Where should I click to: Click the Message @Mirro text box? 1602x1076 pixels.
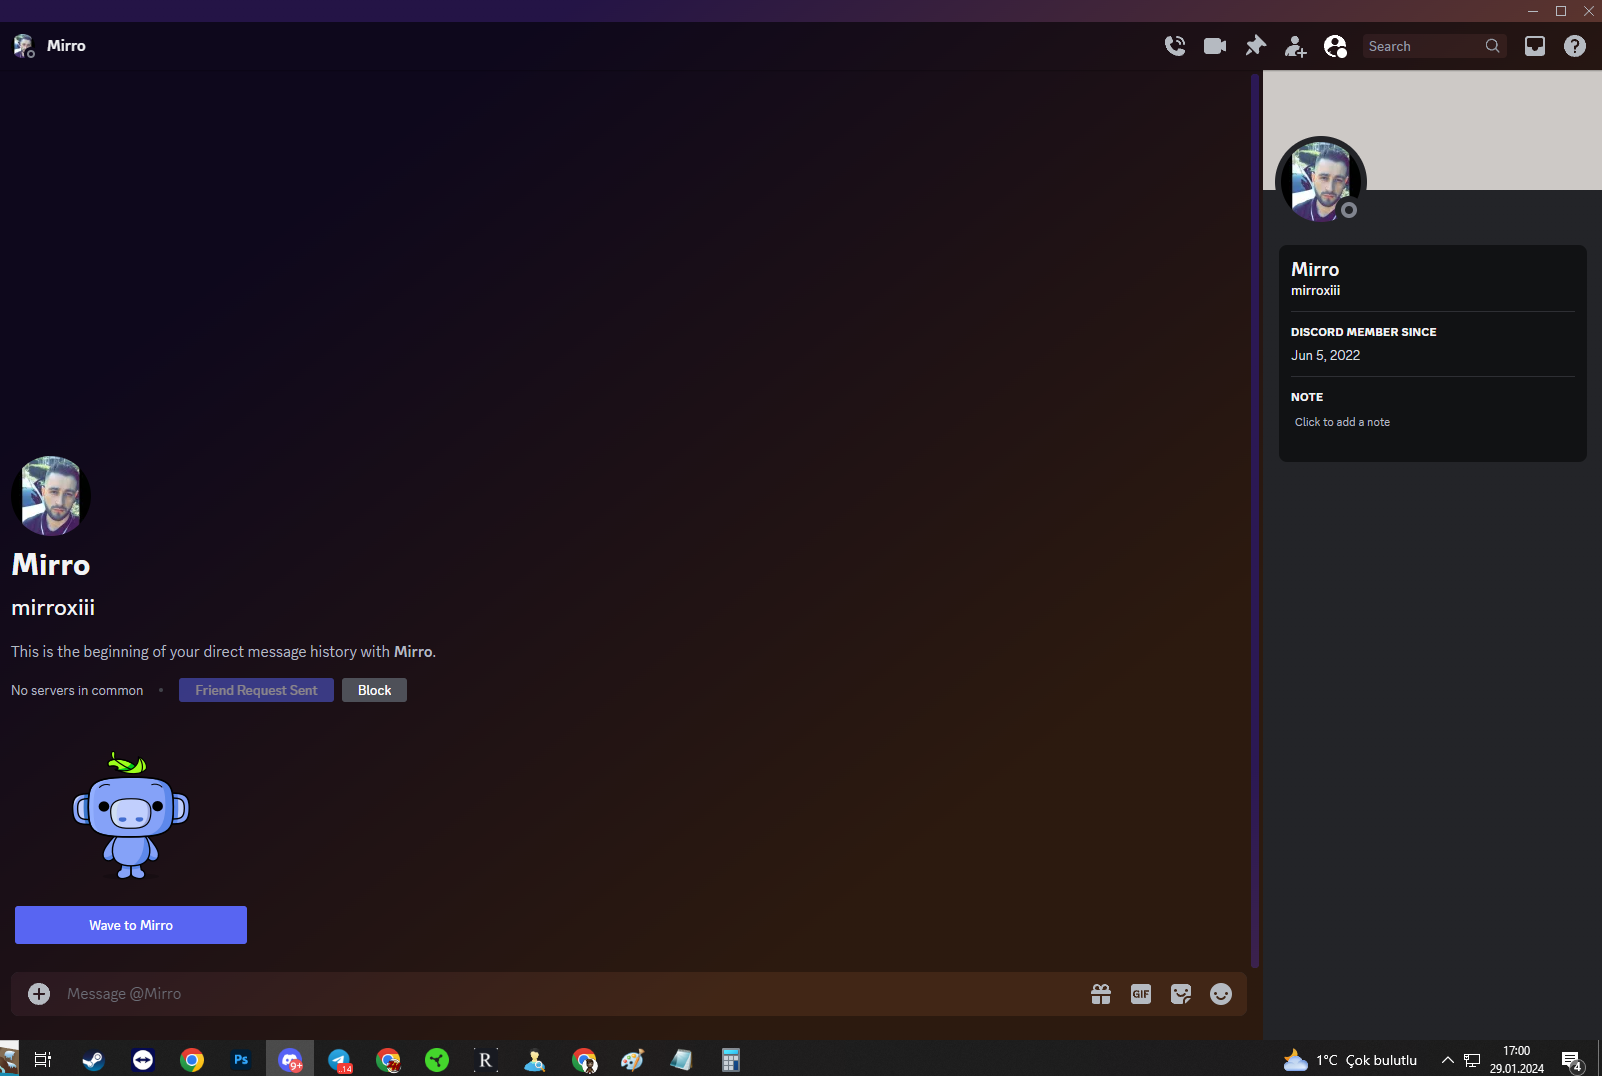(x=570, y=994)
